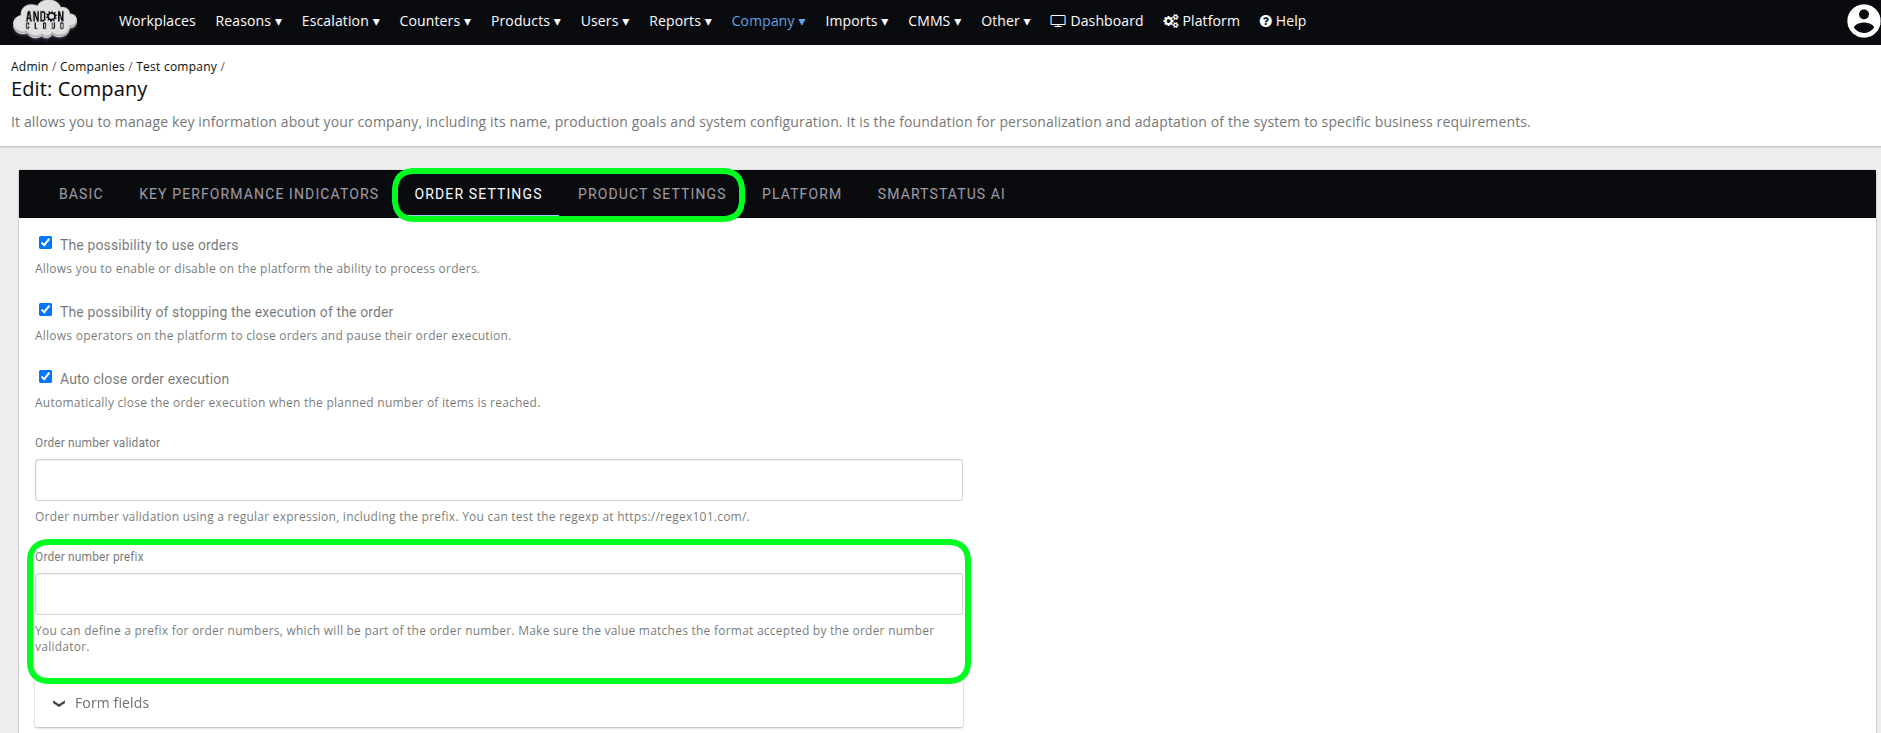
Task: Open Help with question mark icon
Action: pos(1282,21)
